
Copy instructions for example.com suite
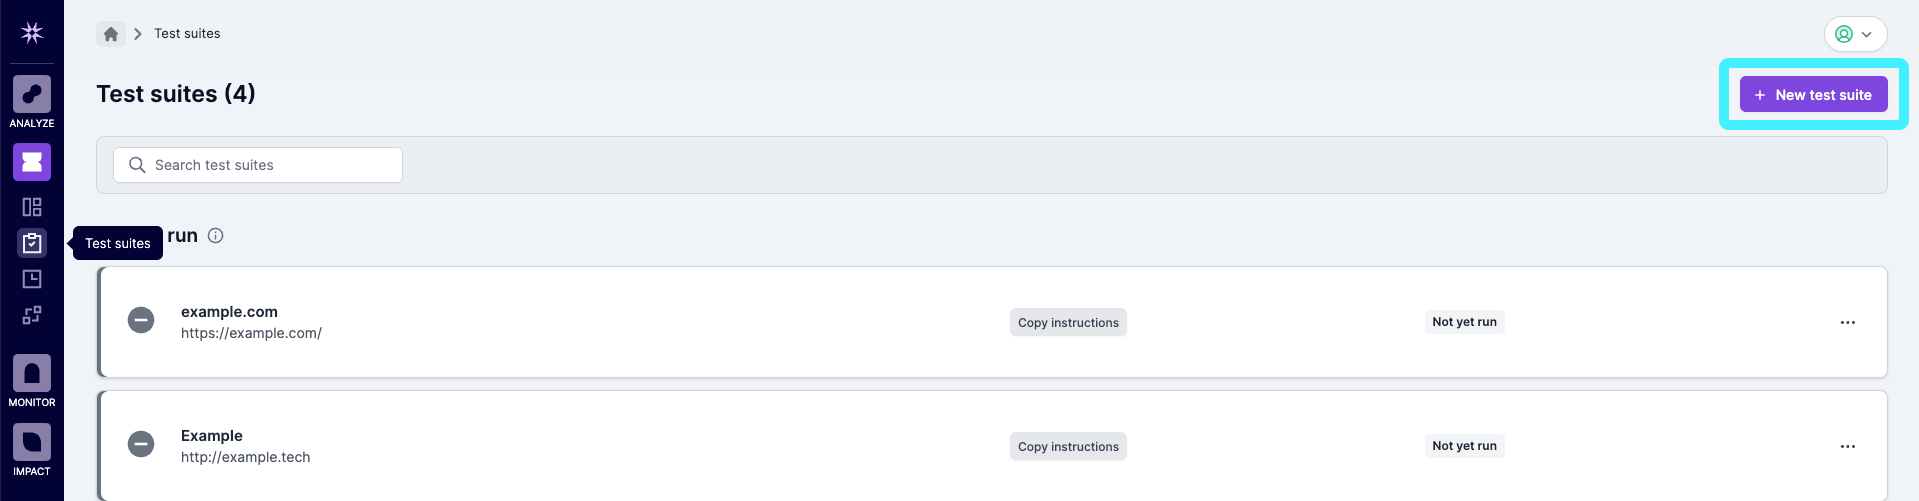(1068, 323)
